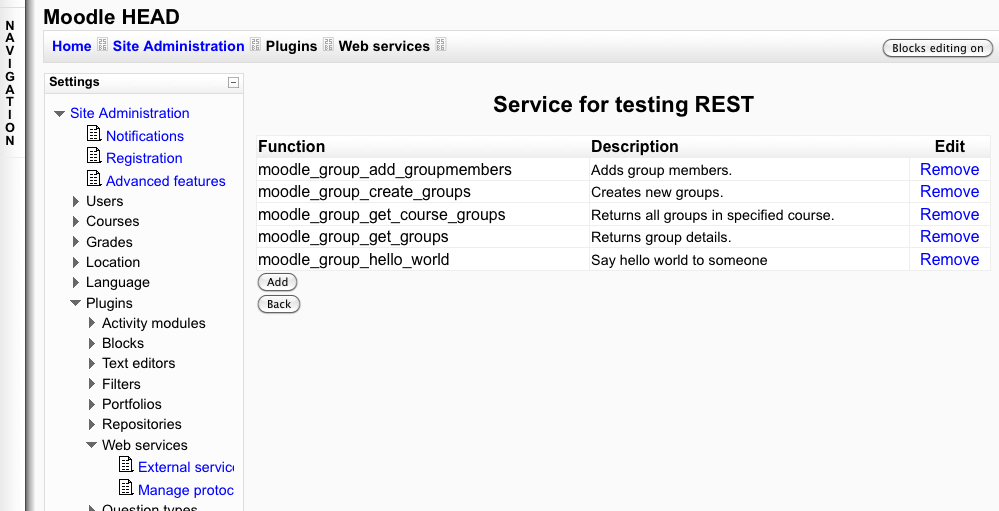Collapse the Plugins tree section
999x511 pixels.
click(76, 303)
